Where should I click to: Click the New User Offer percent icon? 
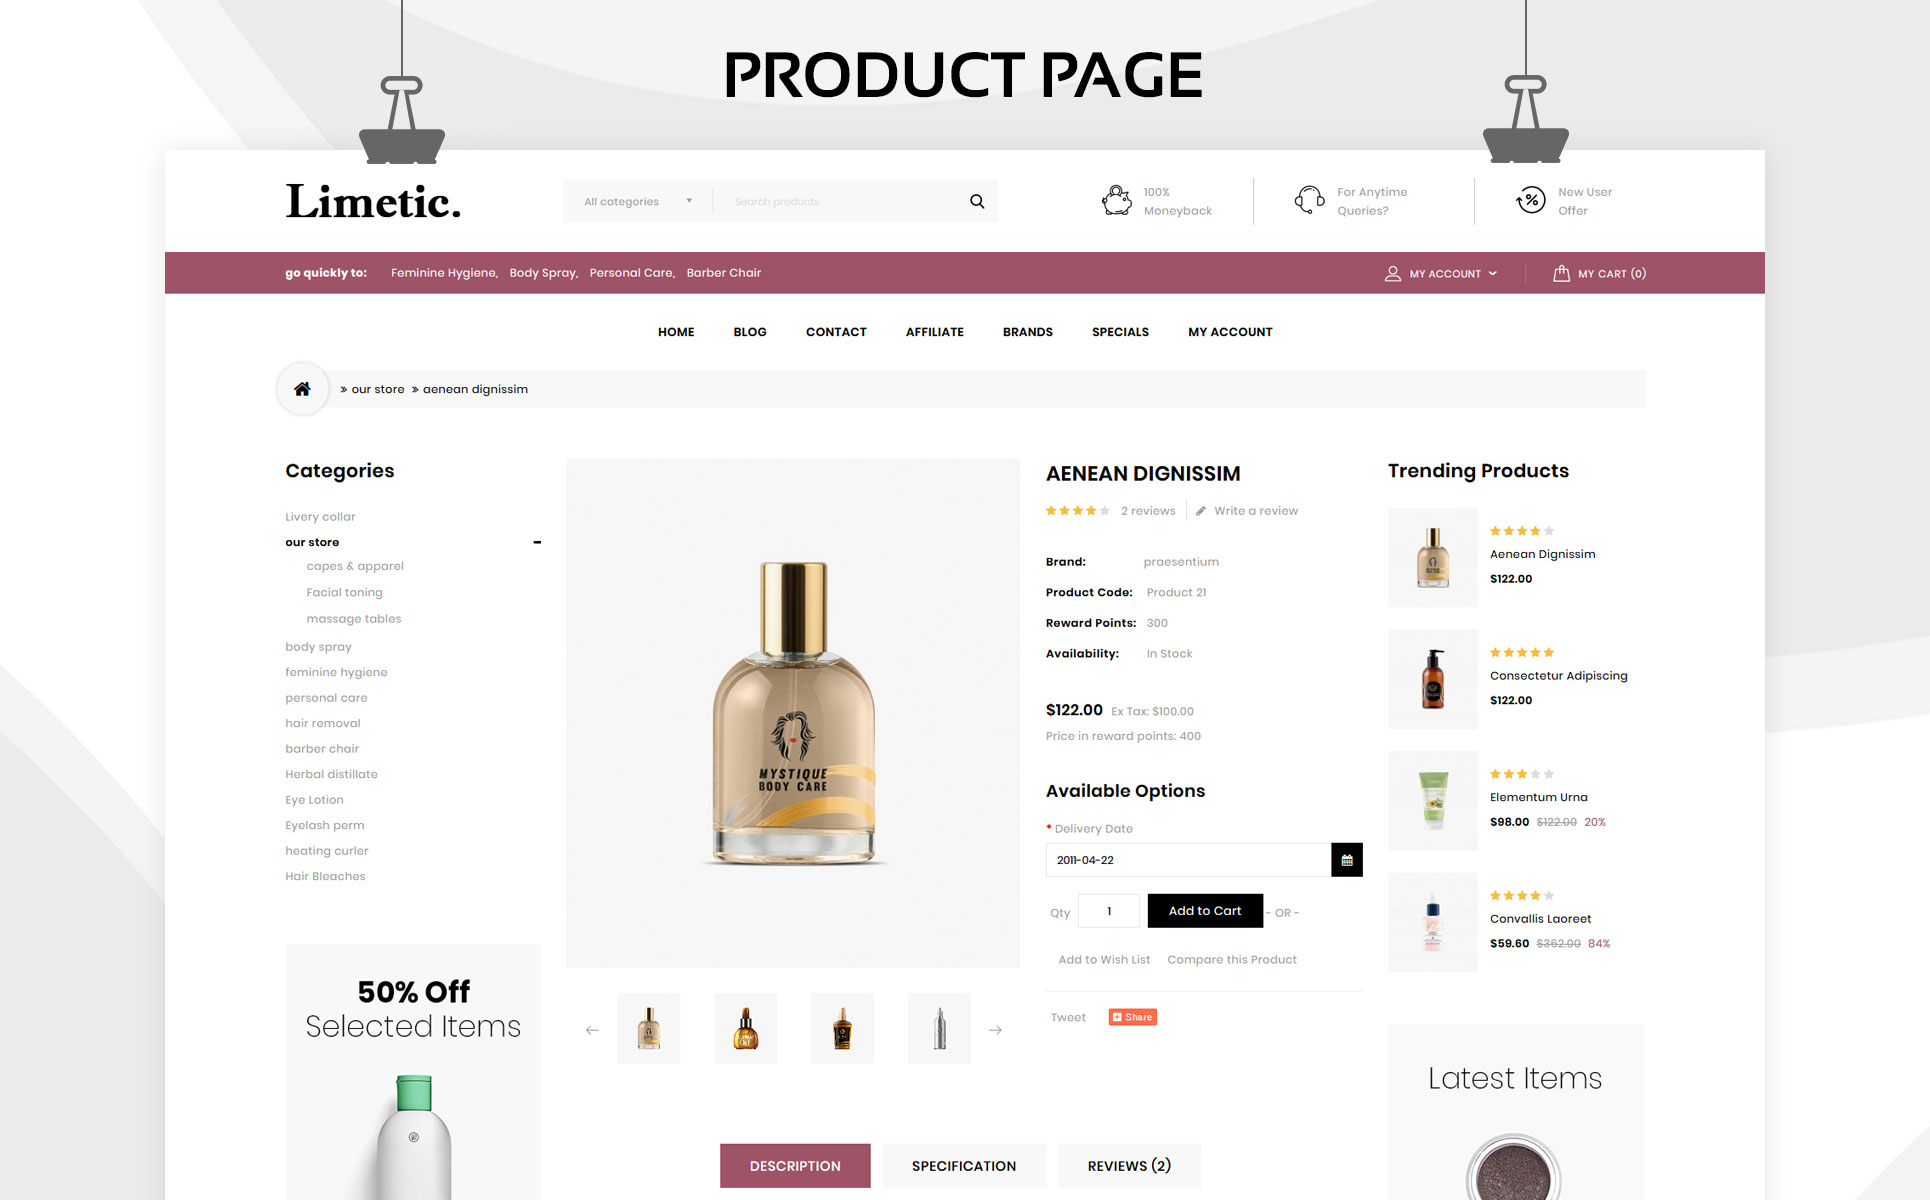1531,201
